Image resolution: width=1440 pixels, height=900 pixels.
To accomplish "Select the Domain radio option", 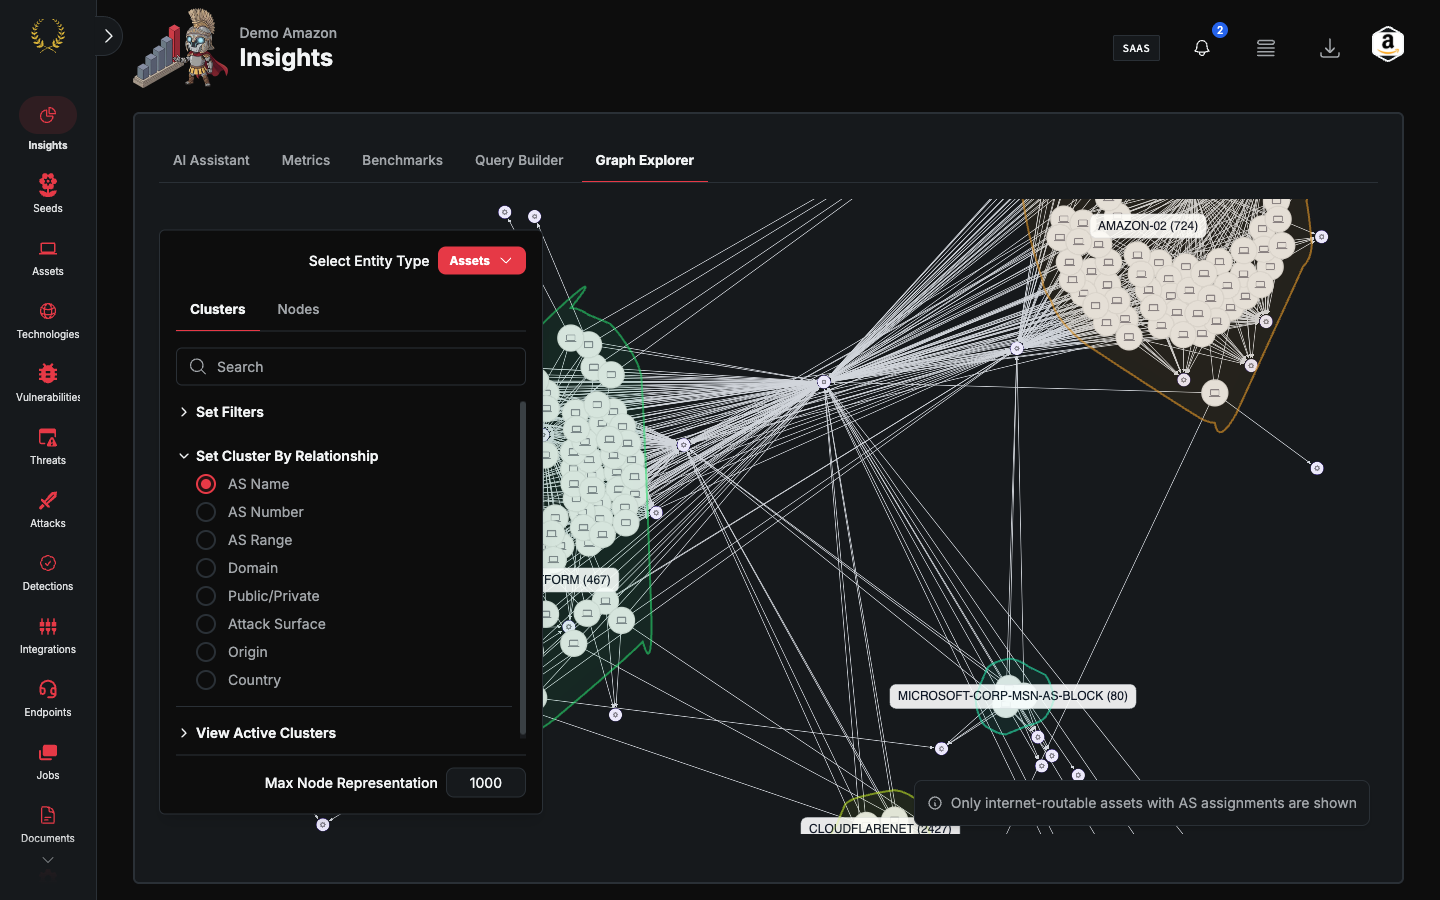I will click(206, 568).
